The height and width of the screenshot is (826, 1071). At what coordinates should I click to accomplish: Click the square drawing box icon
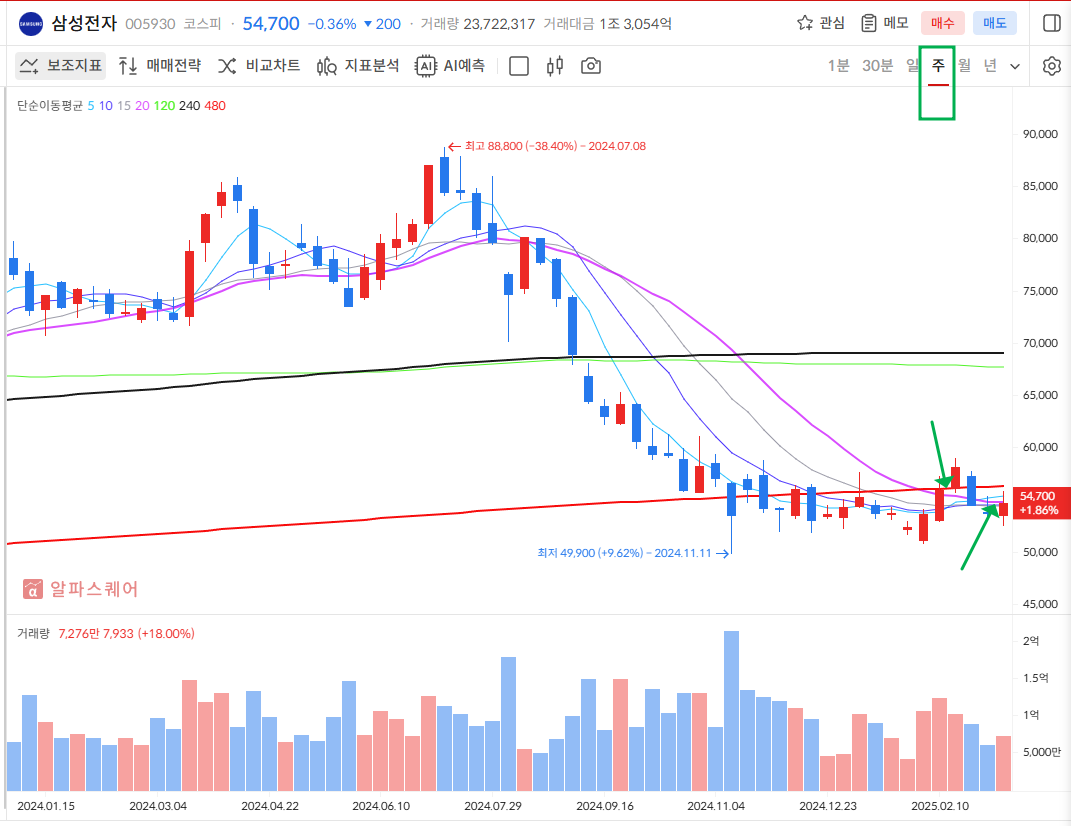[519, 66]
